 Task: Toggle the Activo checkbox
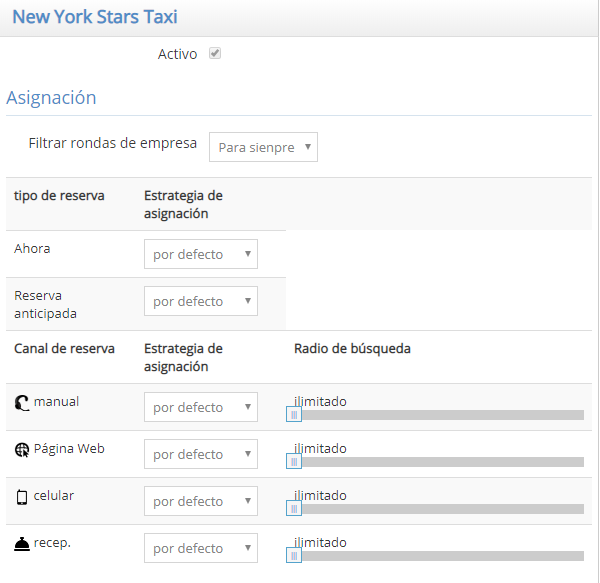(x=215, y=54)
